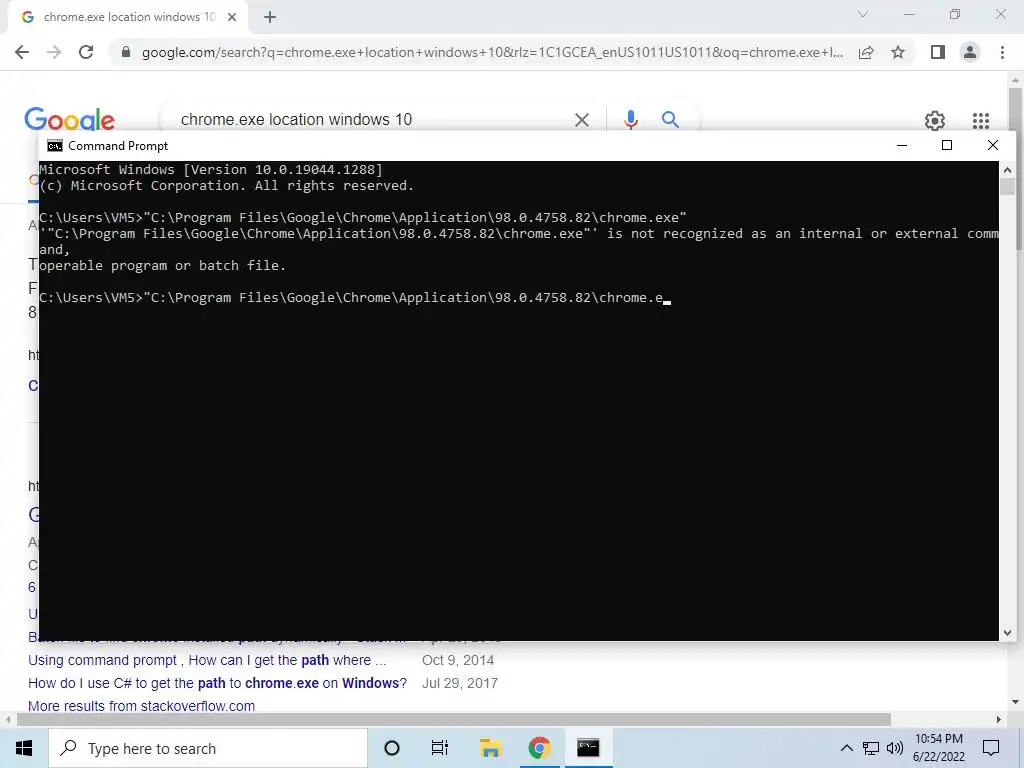This screenshot has height=768, width=1024.
Task: Open volume control tray icon
Action: pyautogui.click(x=895, y=748)
